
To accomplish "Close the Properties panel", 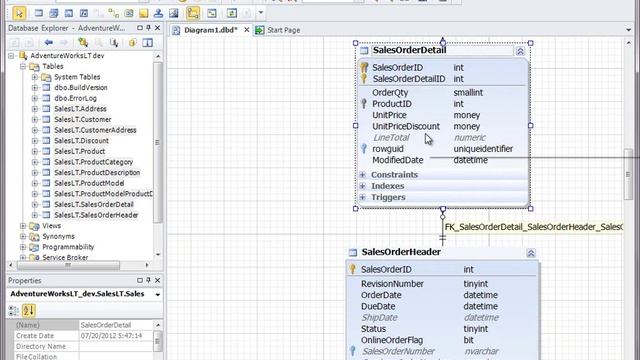I will [x=158, y=280].
